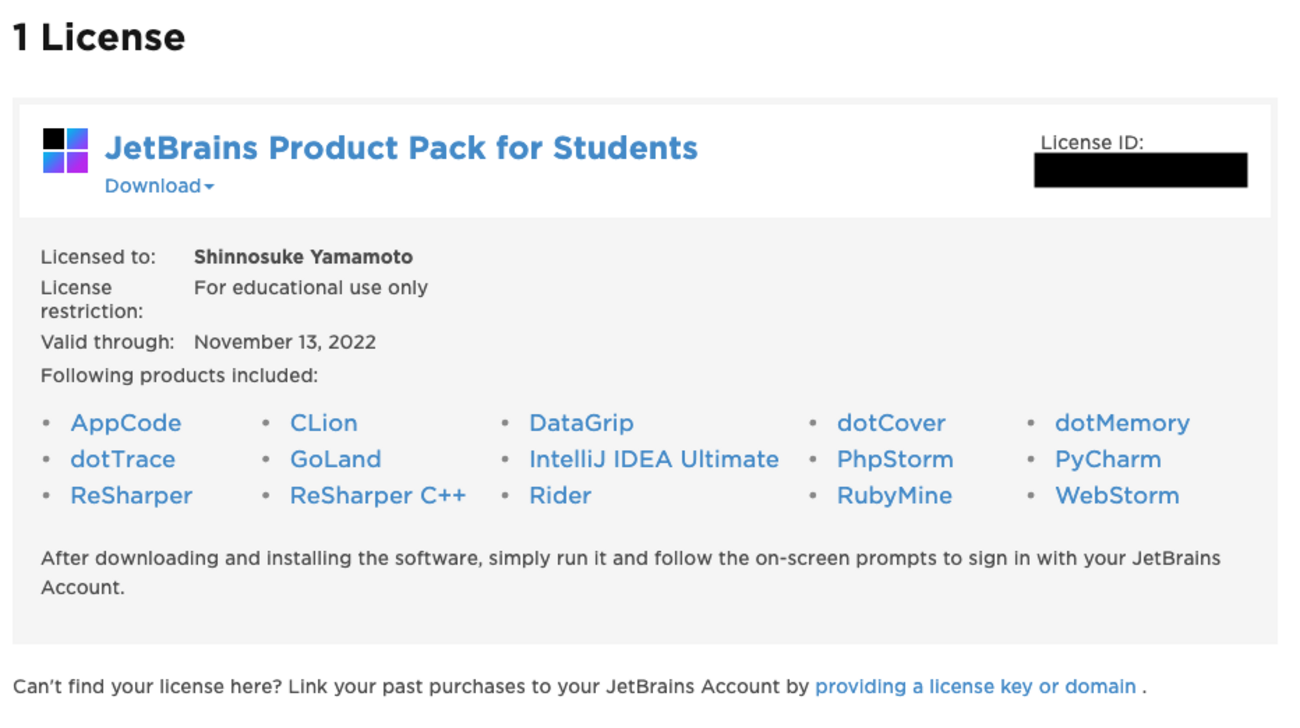Open JetBrains Product Pack for Students title
Image resolution: width=1300 pixels, height=728 pixels.
pos(401,148)
